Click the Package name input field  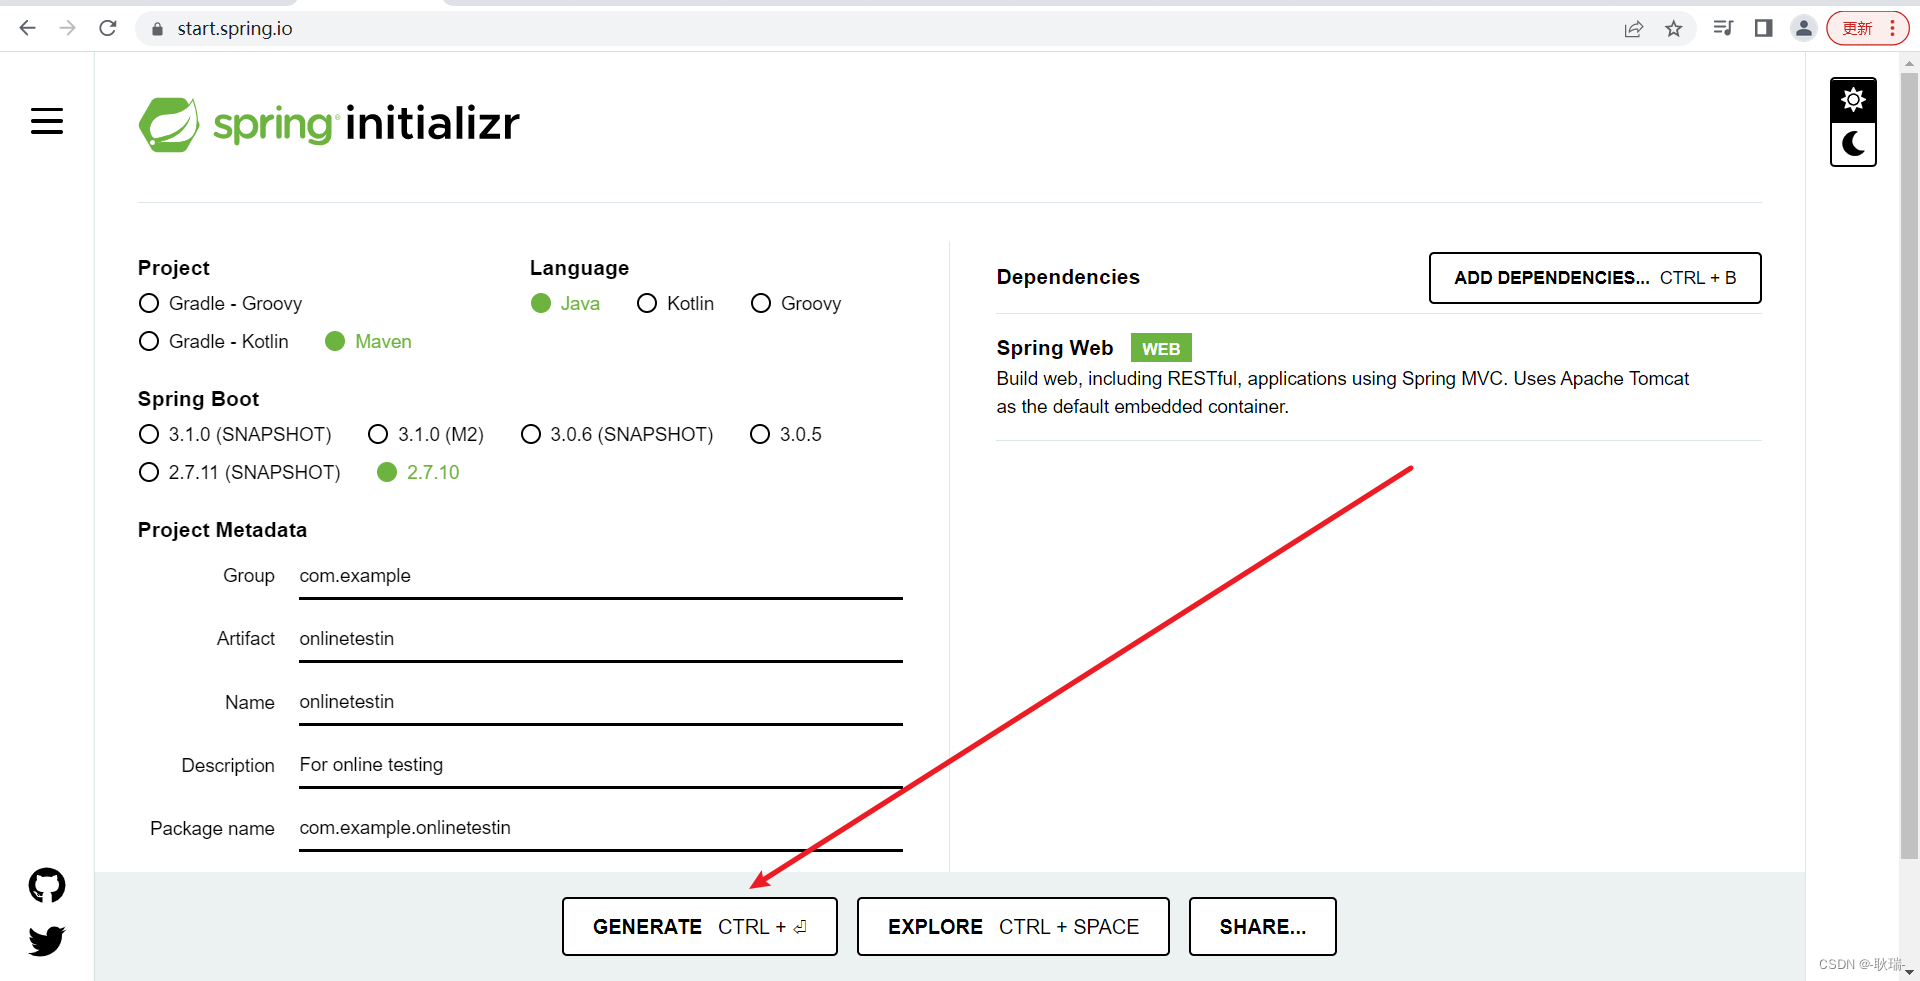click(601, 829)
